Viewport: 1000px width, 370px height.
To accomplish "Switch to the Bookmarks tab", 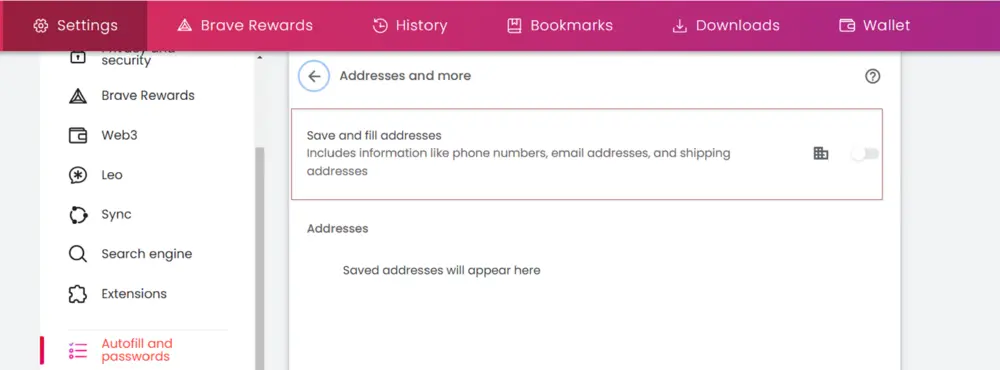I will tap(560, 26).
